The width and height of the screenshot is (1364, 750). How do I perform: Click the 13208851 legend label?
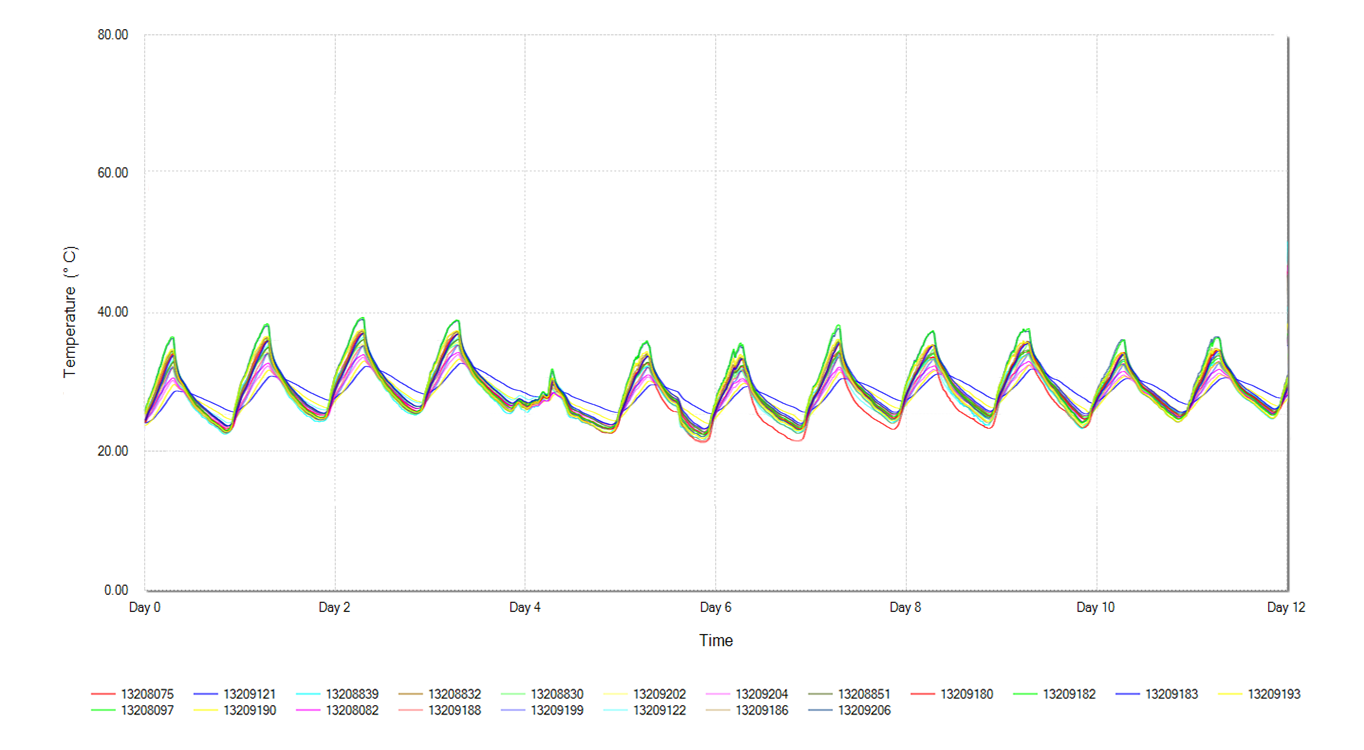pos(864,694)
